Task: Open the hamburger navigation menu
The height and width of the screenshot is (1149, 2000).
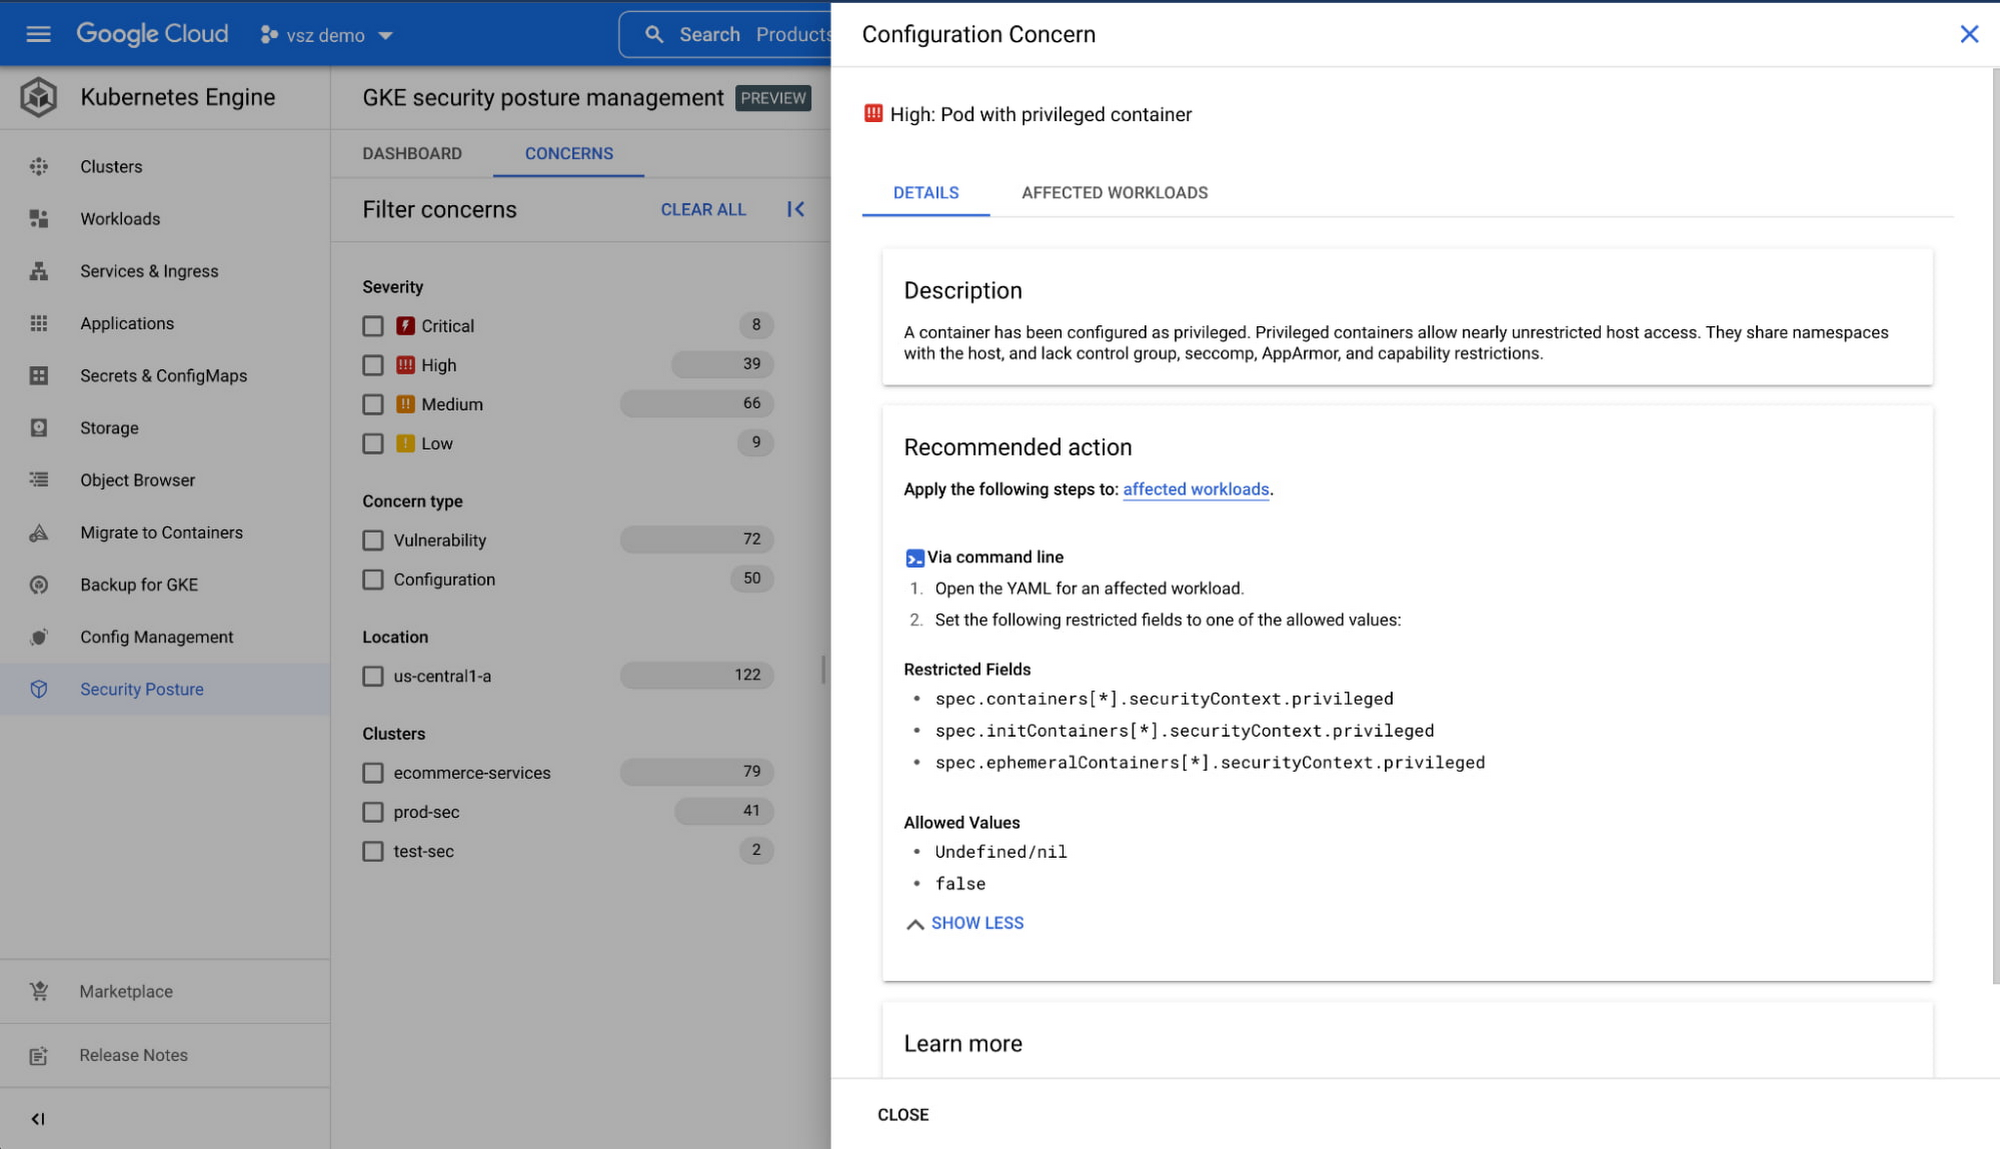Action: (x=38, y=34)
